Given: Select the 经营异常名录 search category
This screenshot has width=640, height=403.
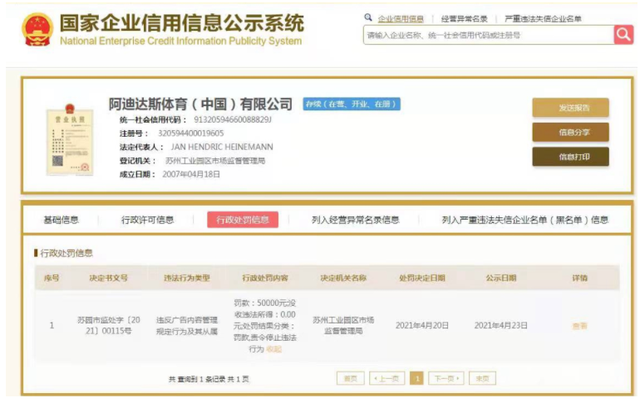Looking at the screenshot, I should (x=464, y=19).
